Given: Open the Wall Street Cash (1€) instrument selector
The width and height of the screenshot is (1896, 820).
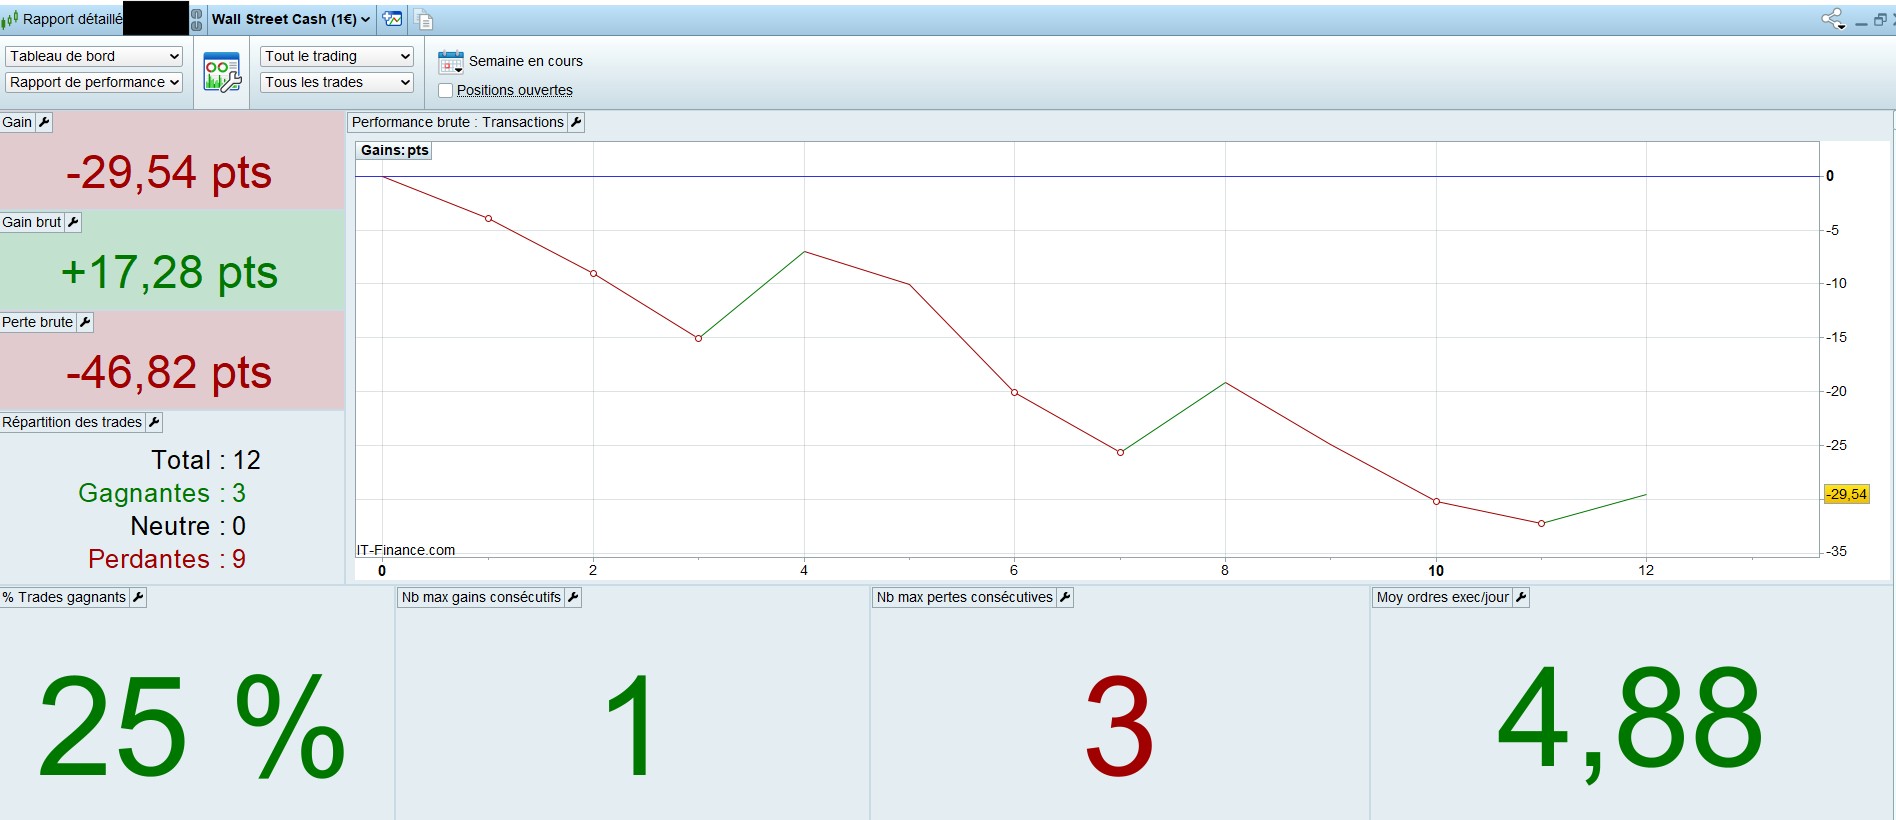Looking at the screenshot, I should click(291, 19).
